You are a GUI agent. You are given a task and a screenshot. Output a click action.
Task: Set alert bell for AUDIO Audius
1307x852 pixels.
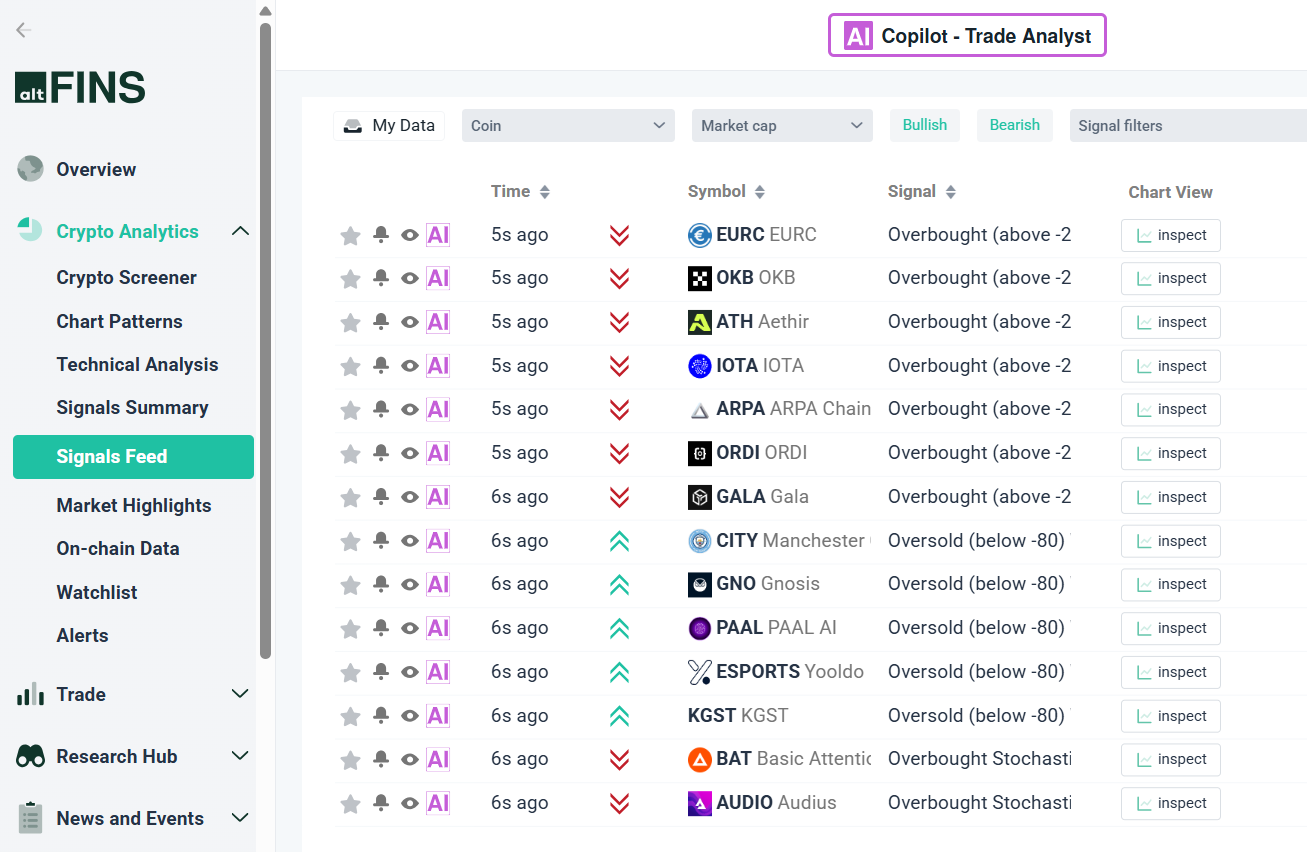click(381, 803)
